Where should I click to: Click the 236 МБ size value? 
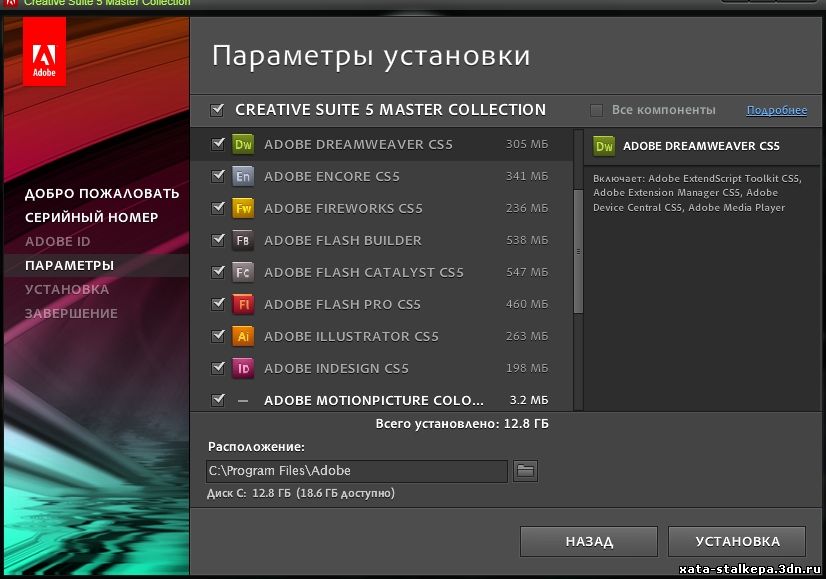coord(527,208)
